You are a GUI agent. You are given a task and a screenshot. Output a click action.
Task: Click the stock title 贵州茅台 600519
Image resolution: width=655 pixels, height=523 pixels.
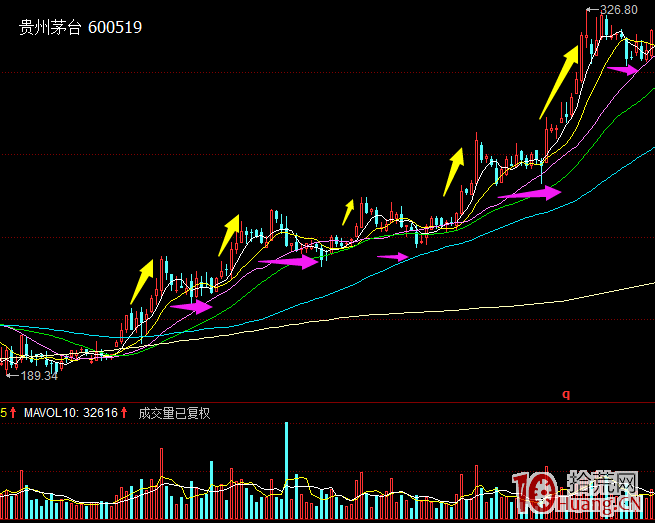tap(81, 28)
